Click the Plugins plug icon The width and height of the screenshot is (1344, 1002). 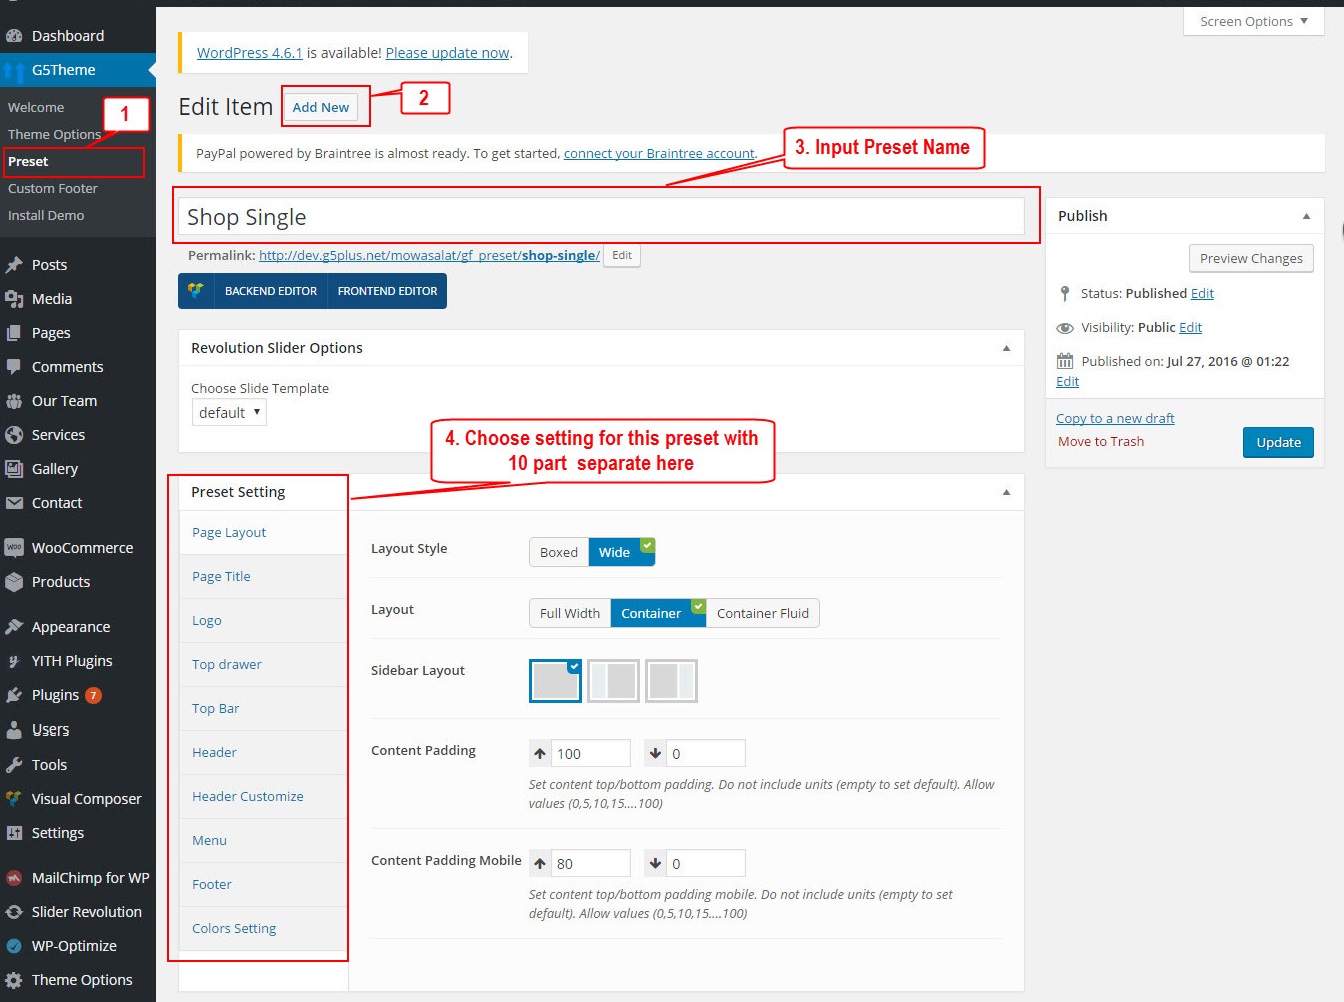(x=14, y=695)
